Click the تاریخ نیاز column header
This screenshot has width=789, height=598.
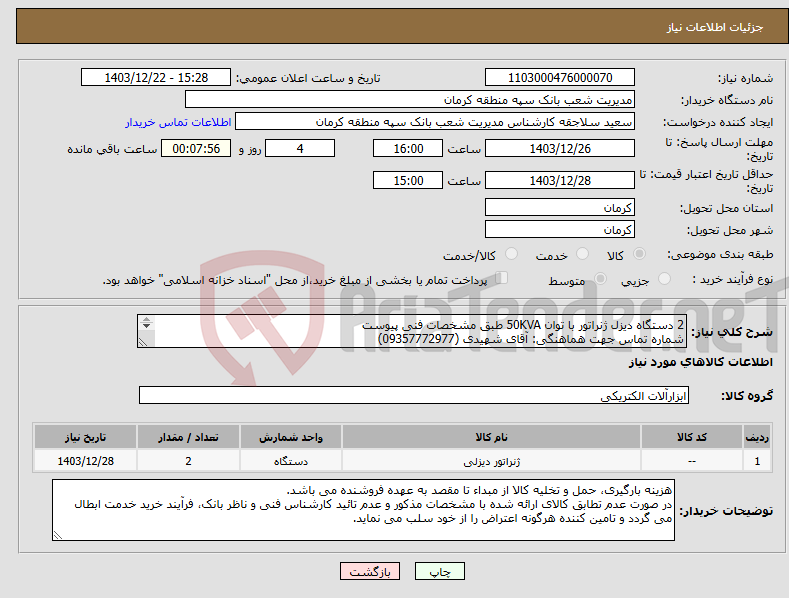[x=85, y=437]
